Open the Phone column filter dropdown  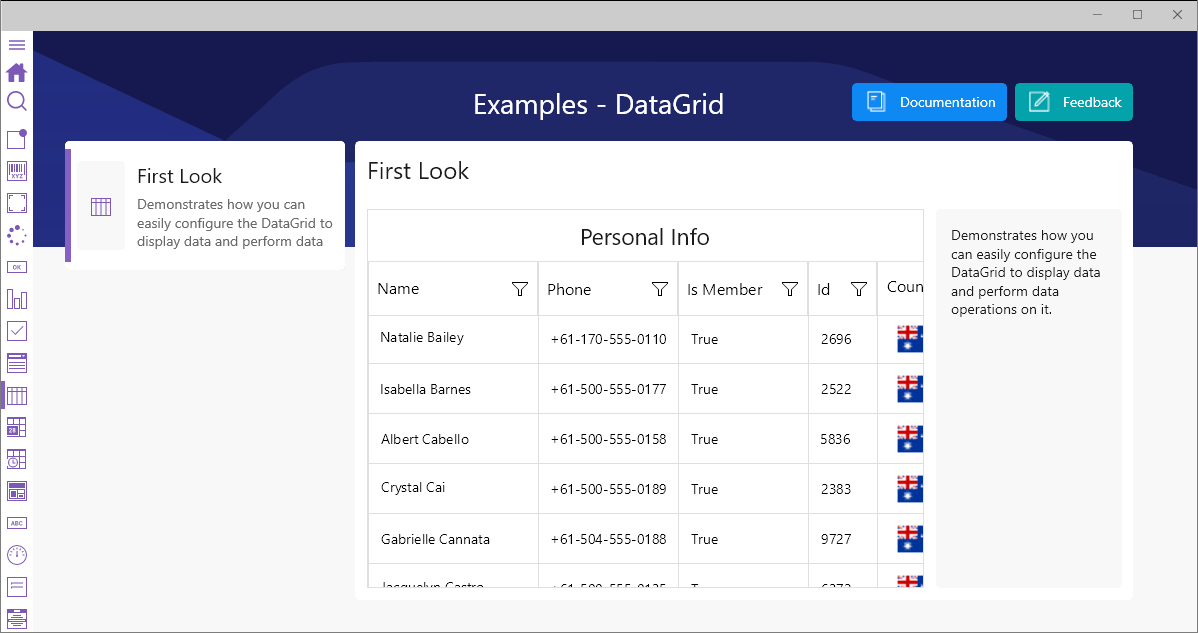click(660, 289)
